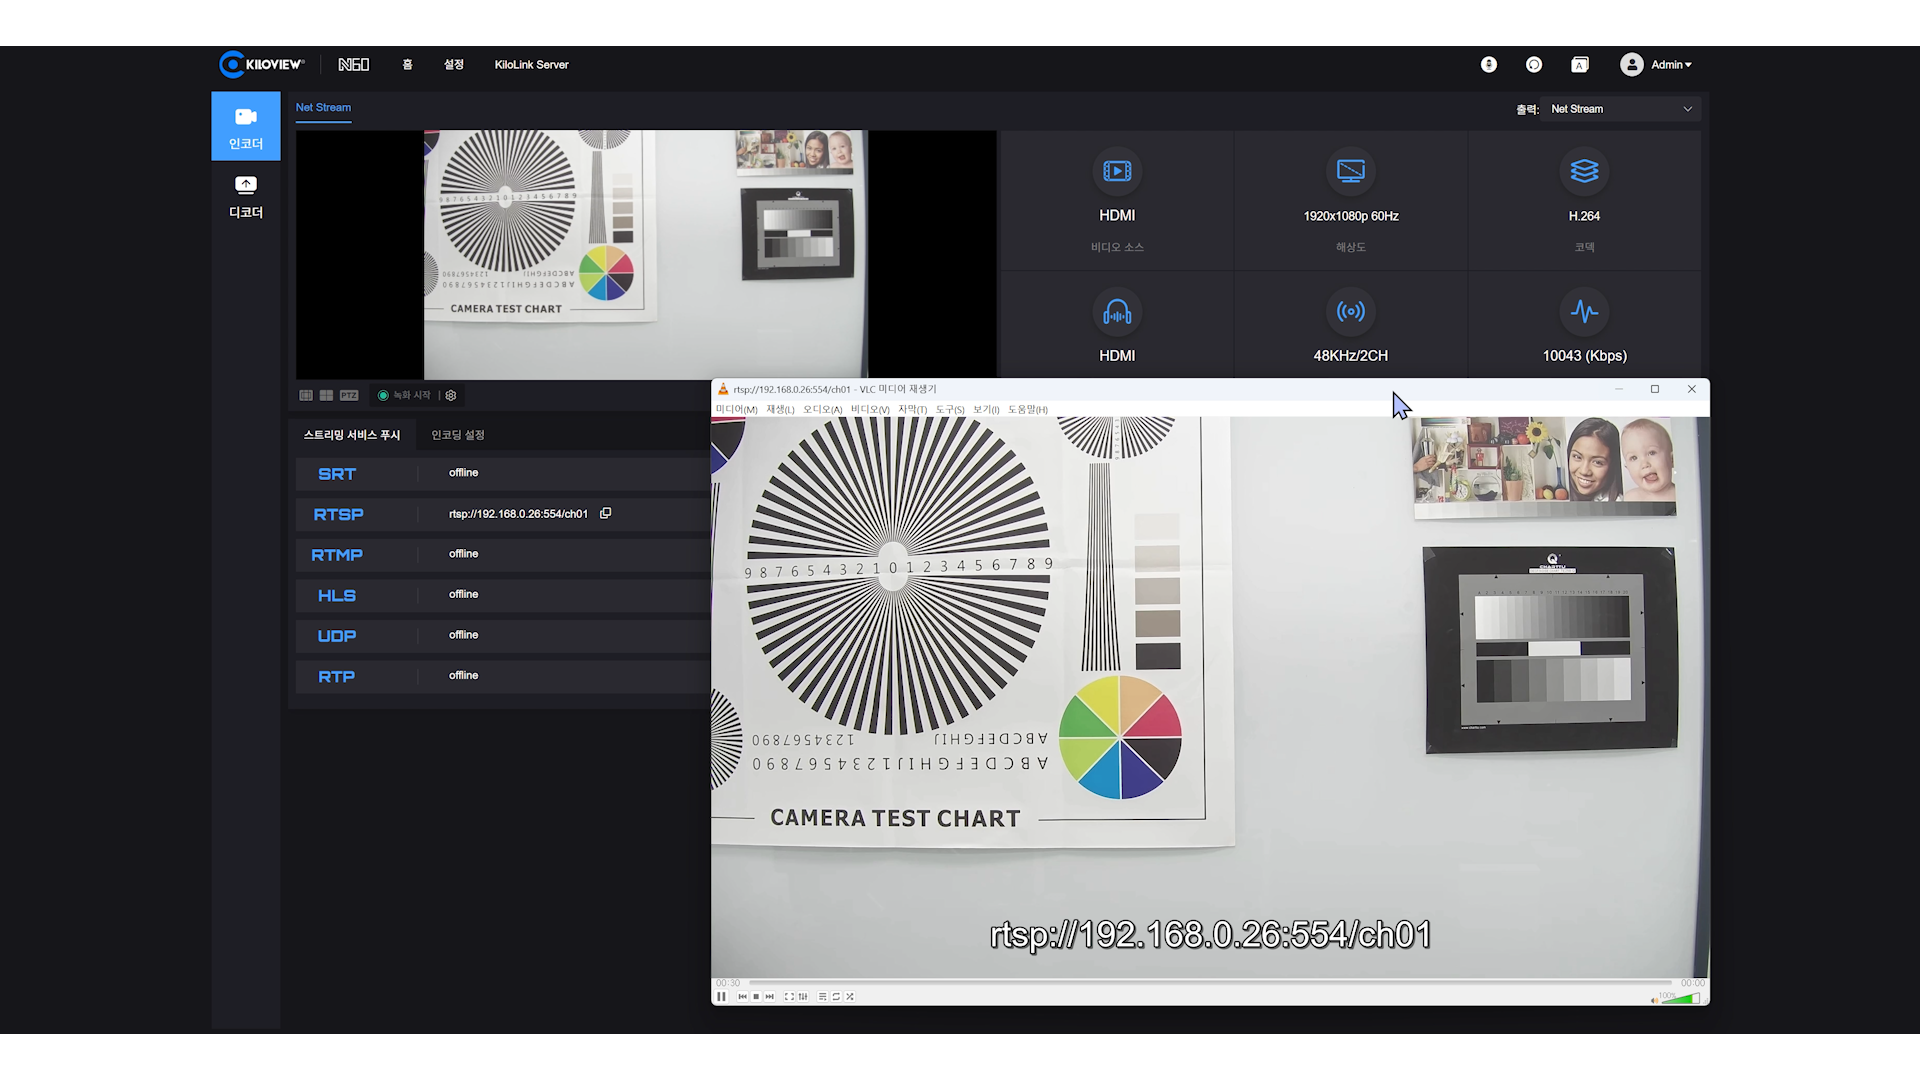Copy the RTSP stream URL
This screenshot has width=1920, height=1080.
(x=605, y=513)
